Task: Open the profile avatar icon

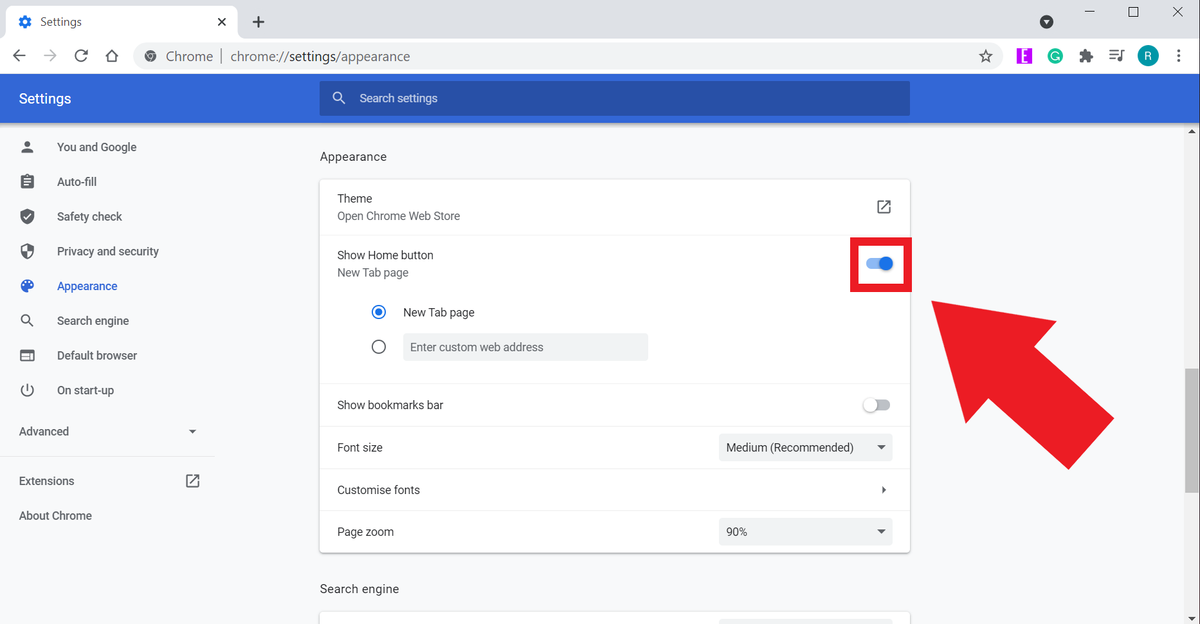Action: pos(1148,56)
